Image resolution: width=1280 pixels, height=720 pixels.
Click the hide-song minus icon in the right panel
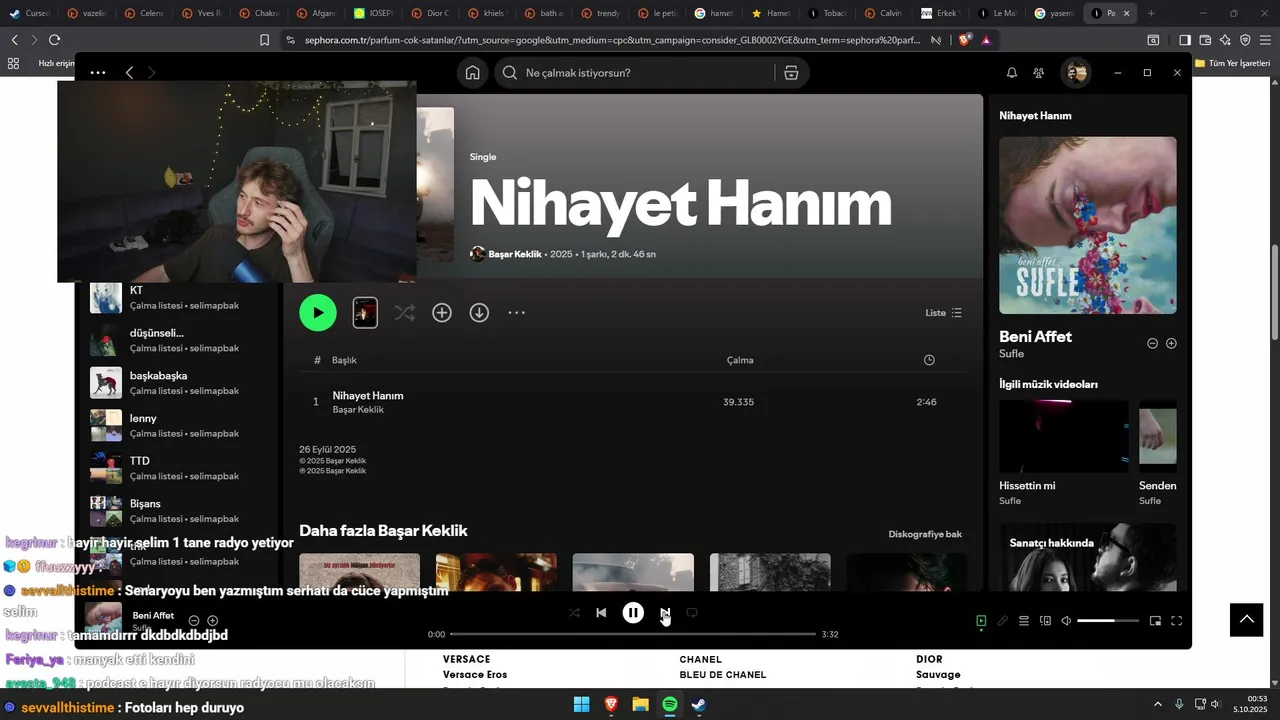[x=1152, y=343]
